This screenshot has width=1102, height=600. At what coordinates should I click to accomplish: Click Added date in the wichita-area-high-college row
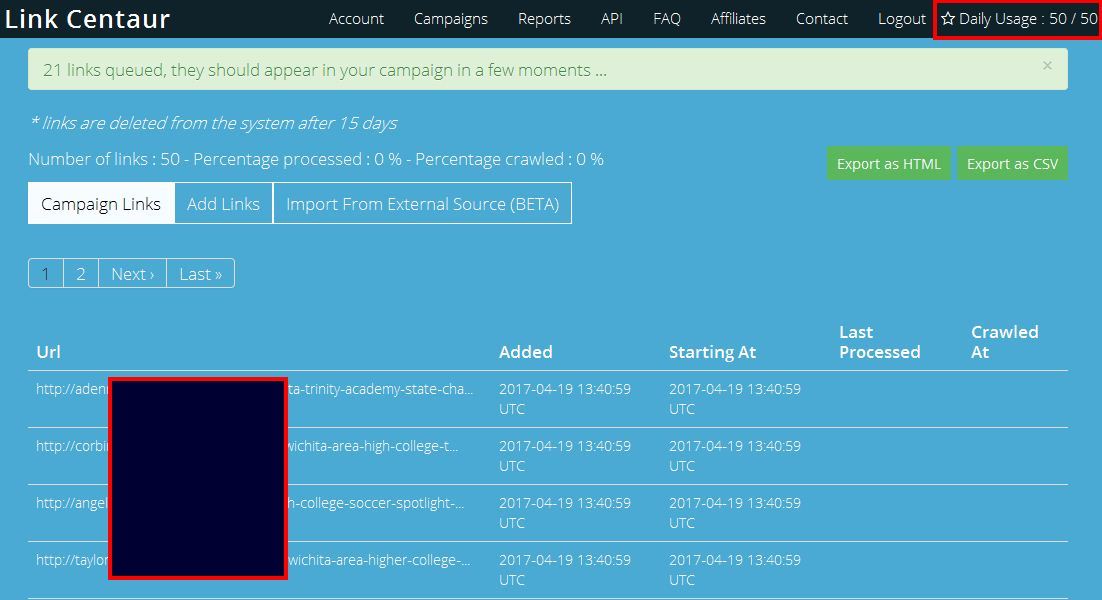pyautogui.click(x=565, y=456)
